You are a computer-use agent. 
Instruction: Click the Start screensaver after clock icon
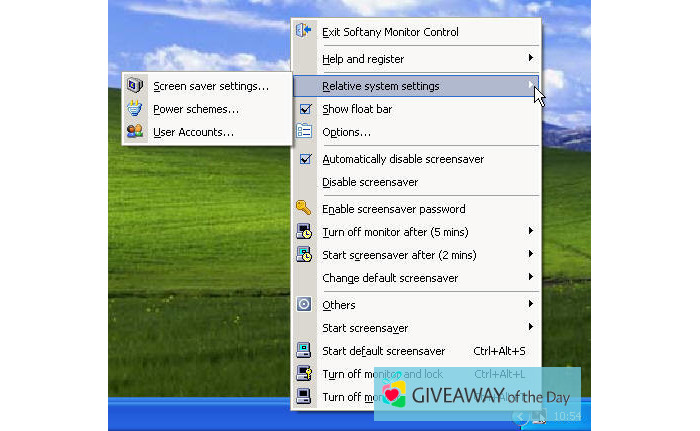[305, 255]
